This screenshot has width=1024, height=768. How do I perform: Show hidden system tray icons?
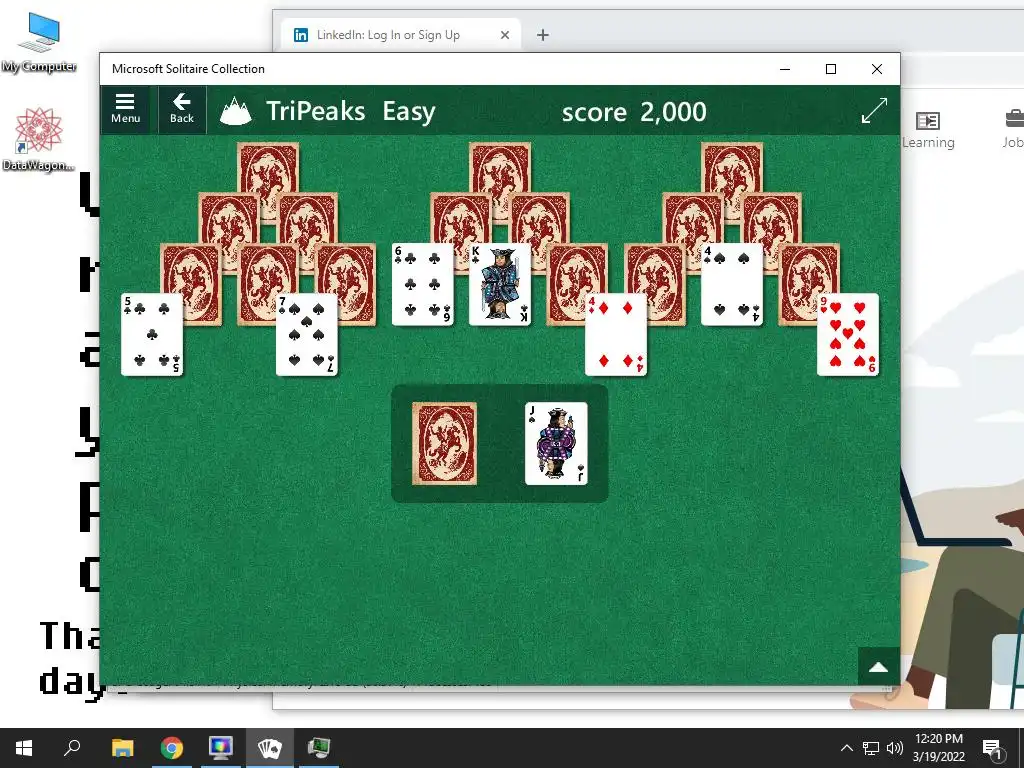click(x=846, y=748)
